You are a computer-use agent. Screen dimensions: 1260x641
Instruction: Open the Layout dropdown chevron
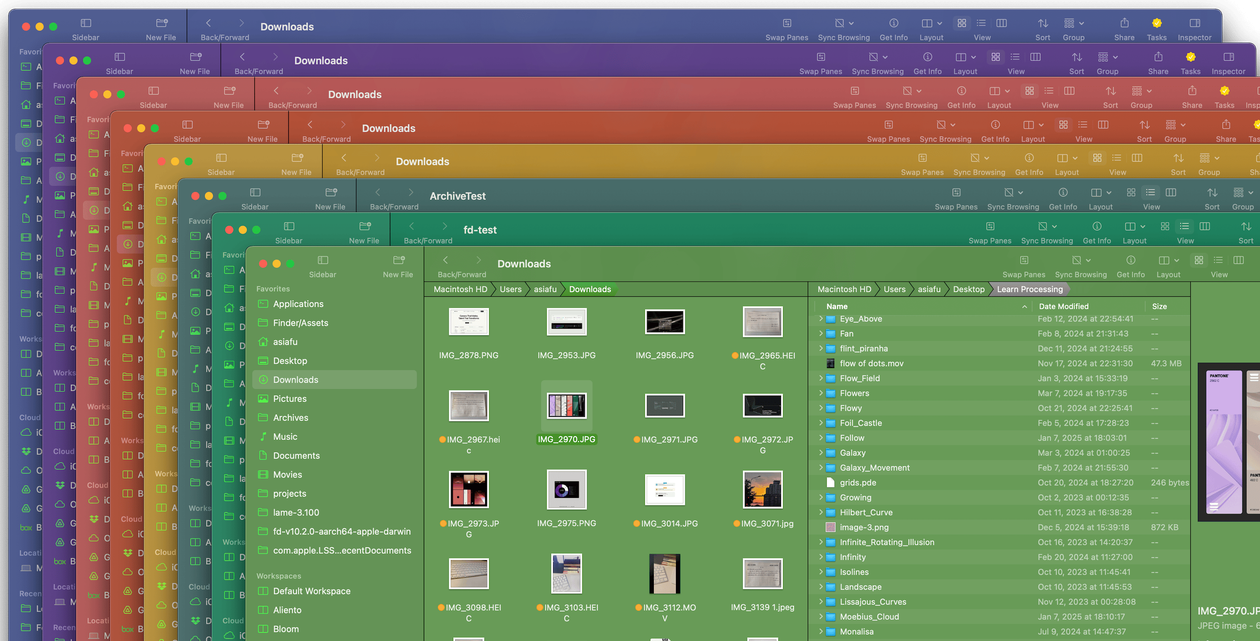1177,260
